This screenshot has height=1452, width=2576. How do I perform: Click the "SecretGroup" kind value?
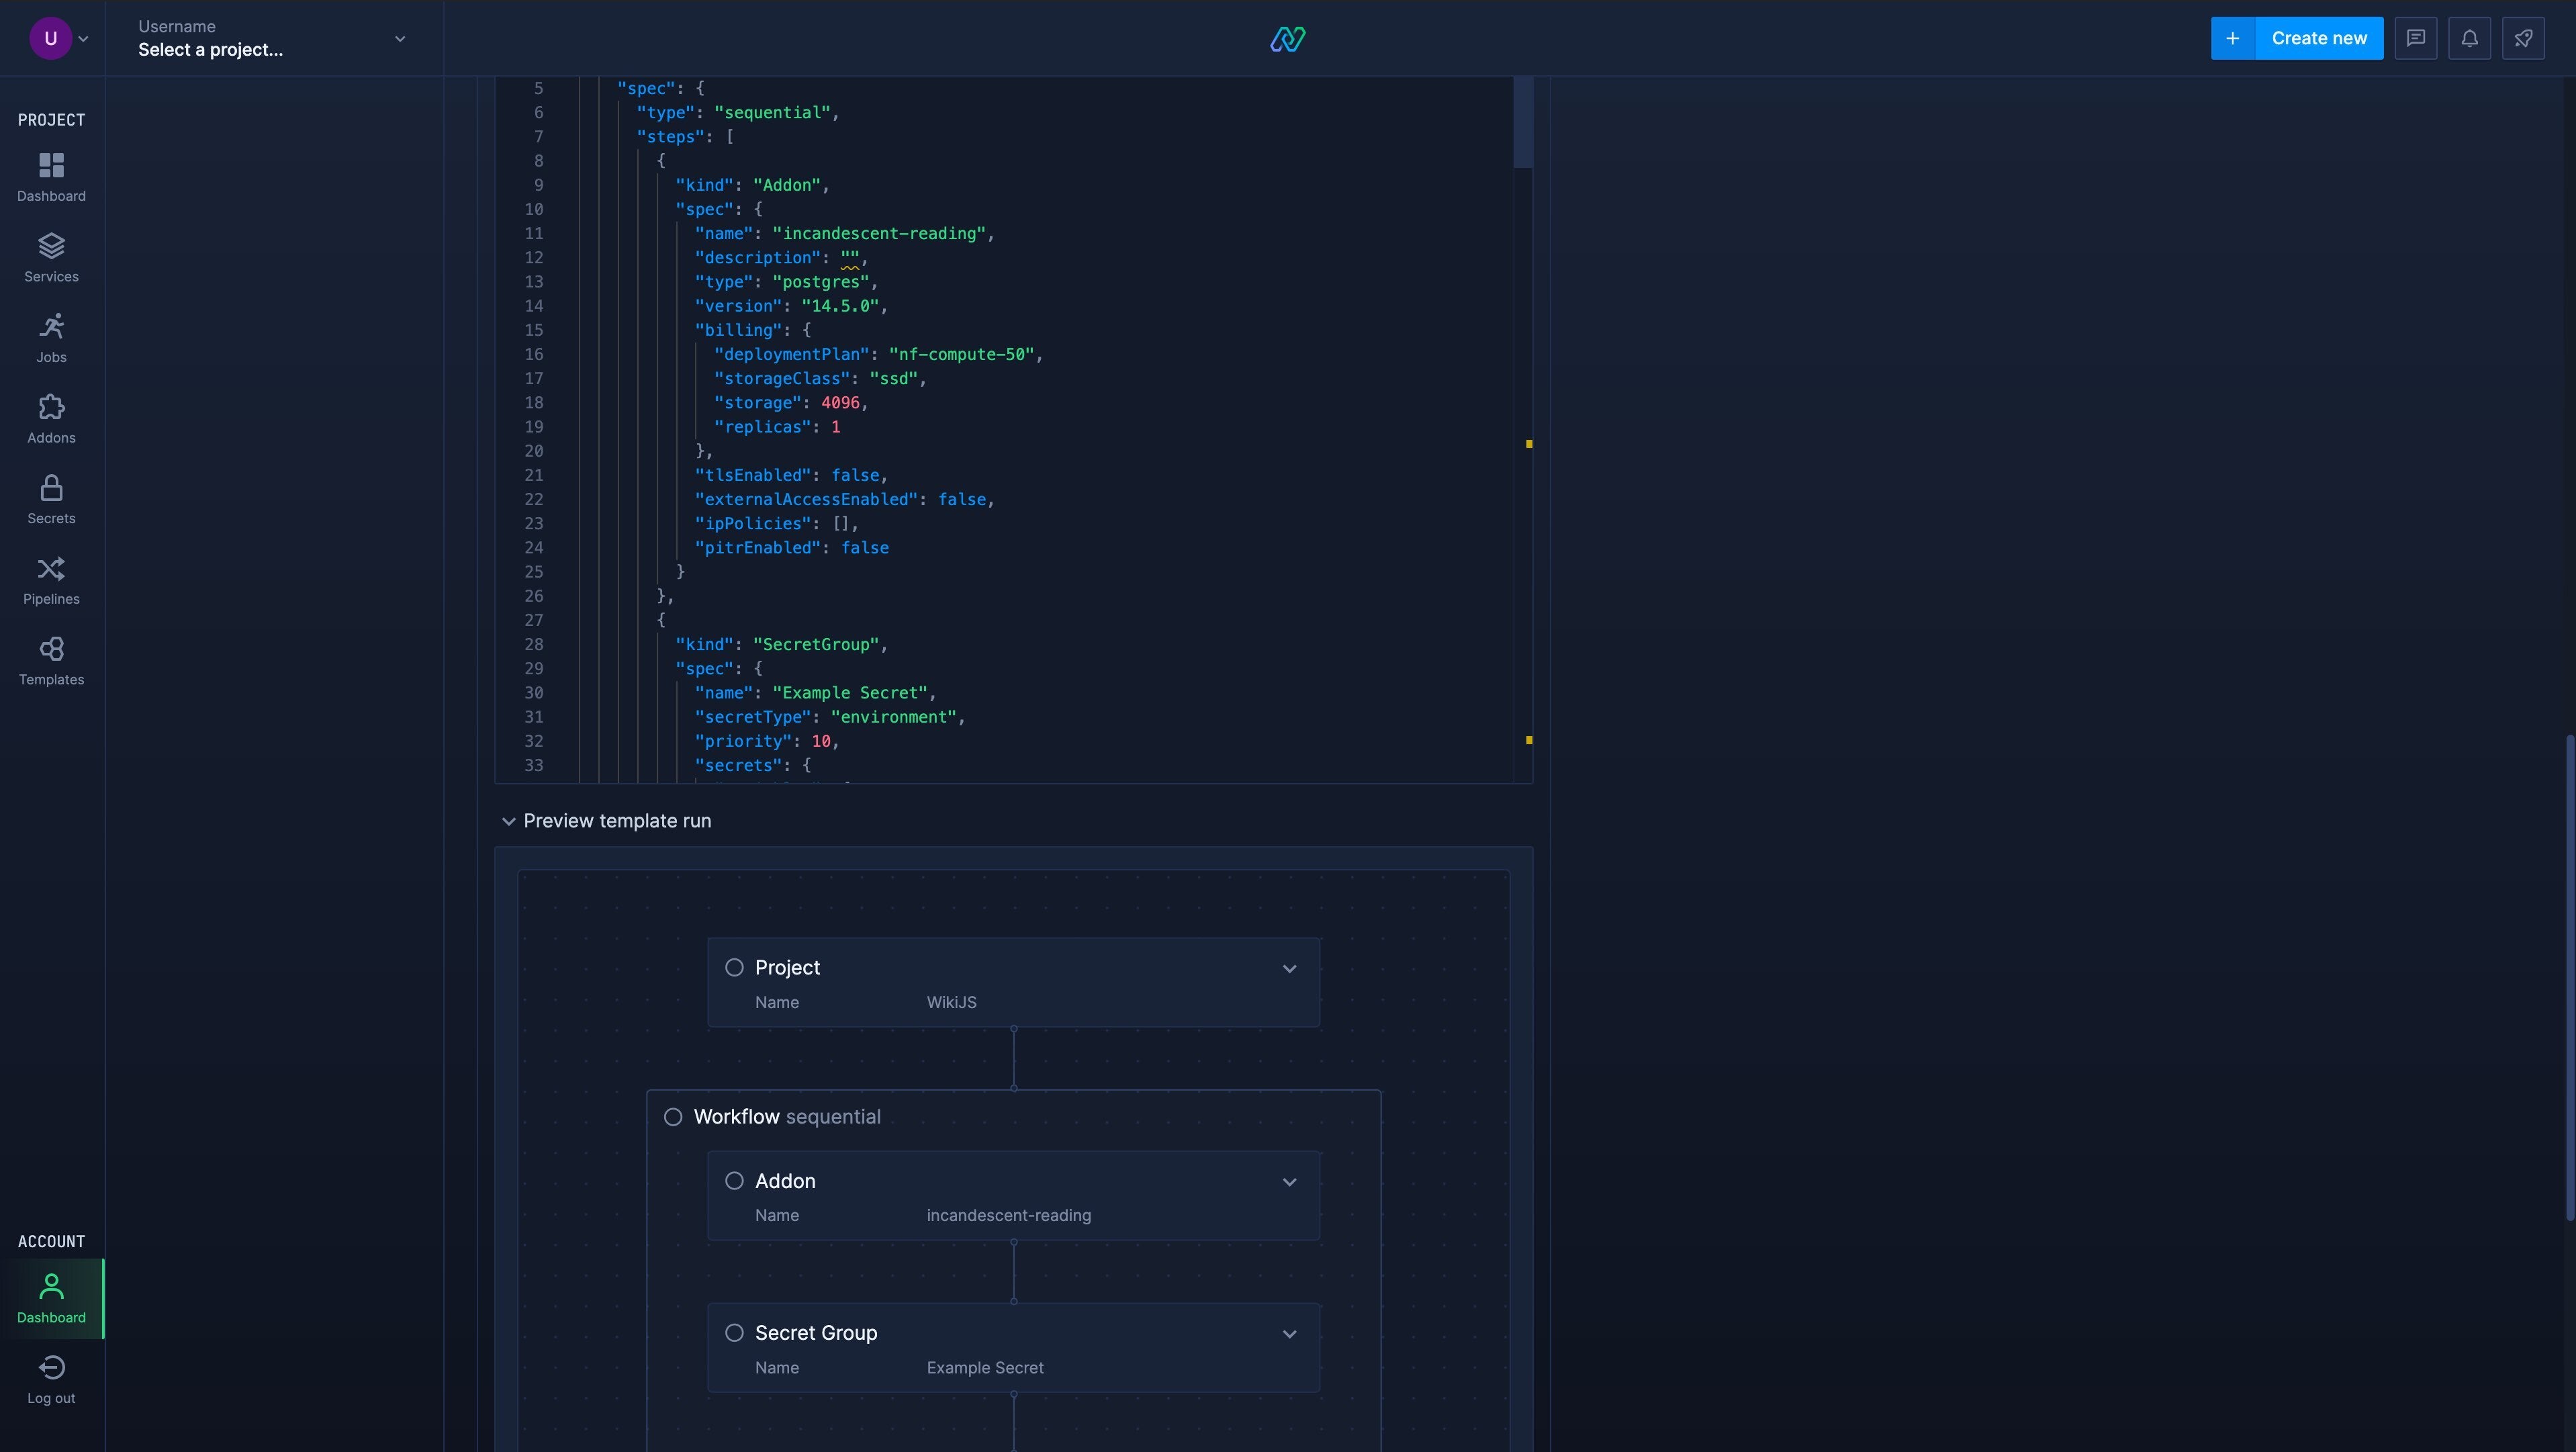coord(816,645)
